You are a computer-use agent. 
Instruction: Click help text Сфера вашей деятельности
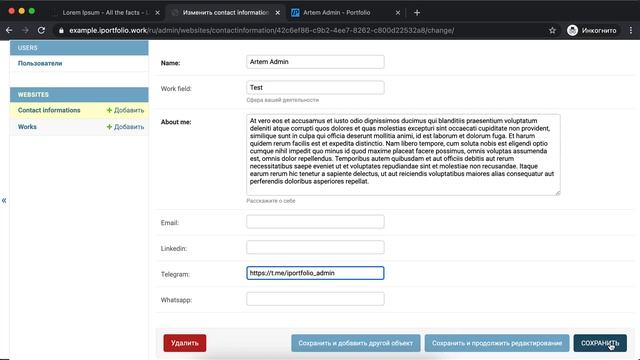tap(282, 100)
